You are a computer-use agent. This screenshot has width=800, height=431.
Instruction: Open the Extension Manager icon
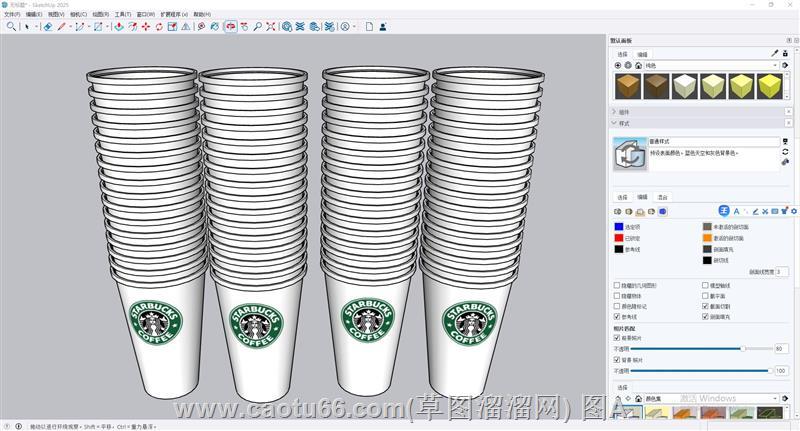click(x=330, y=27)
